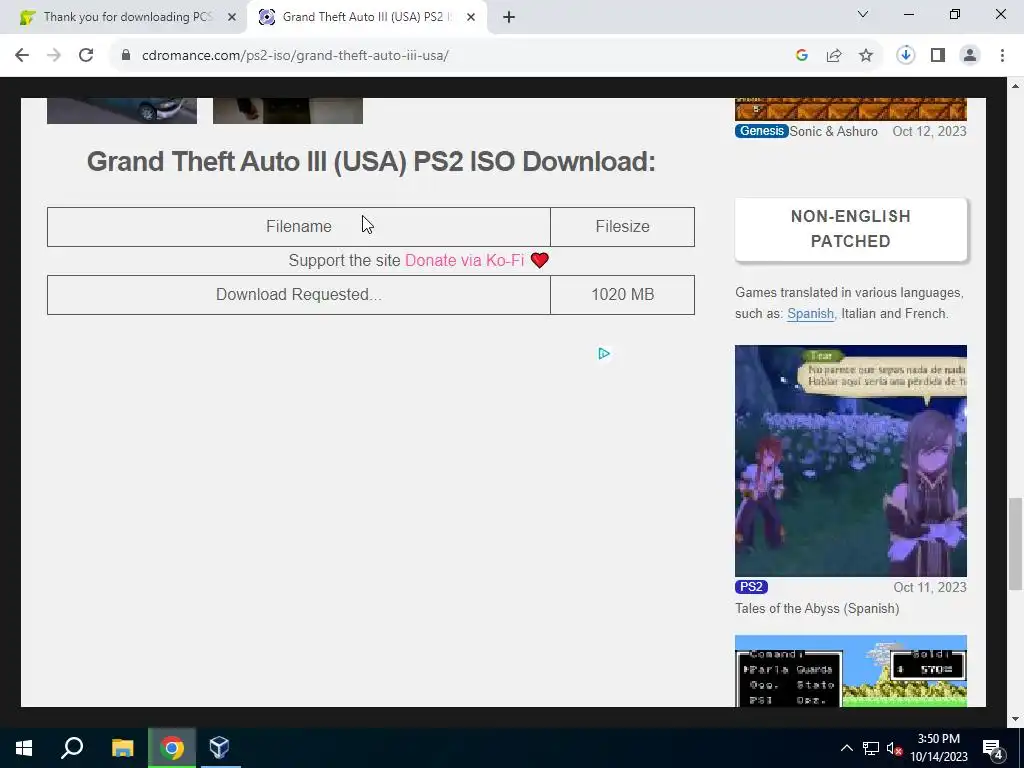Viewport: 1024px width, 768px height.
Task: Open Chrome downloads indicator
Action: (906, 56)
